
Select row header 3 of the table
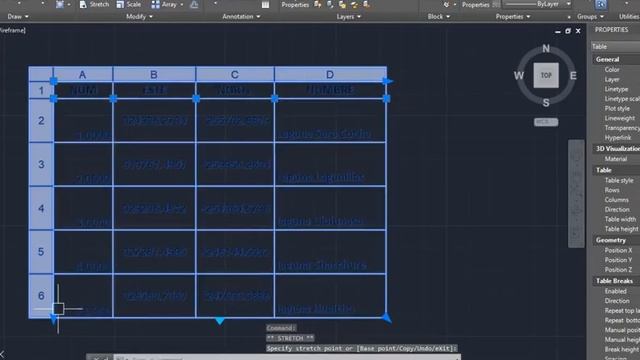41,164
